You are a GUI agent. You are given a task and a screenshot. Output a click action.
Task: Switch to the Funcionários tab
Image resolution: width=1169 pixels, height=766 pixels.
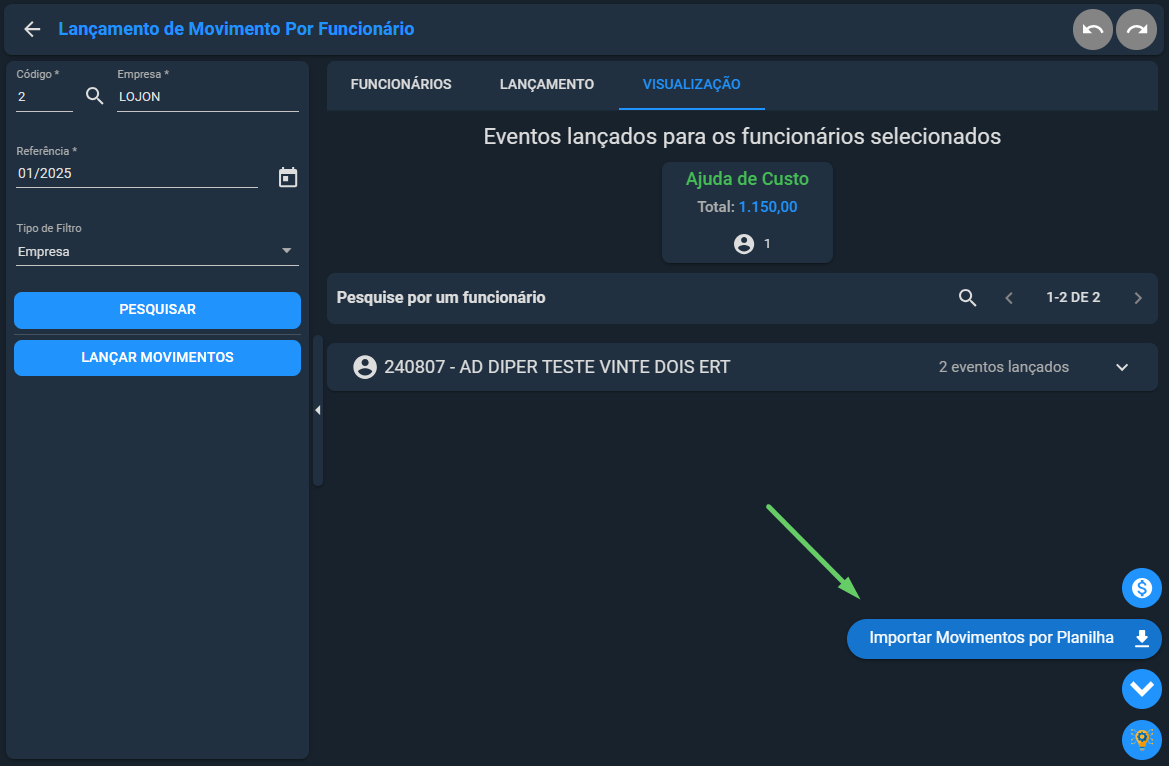[401, 84]
